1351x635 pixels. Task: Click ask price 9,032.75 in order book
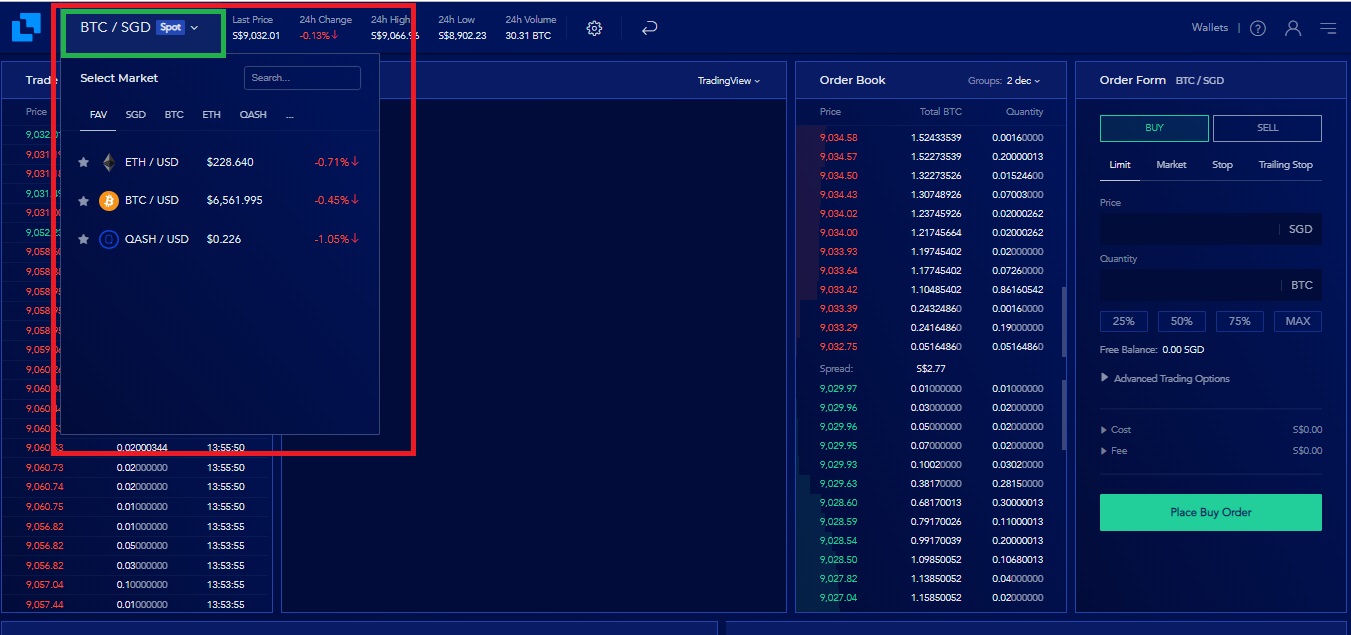[838, 347]
